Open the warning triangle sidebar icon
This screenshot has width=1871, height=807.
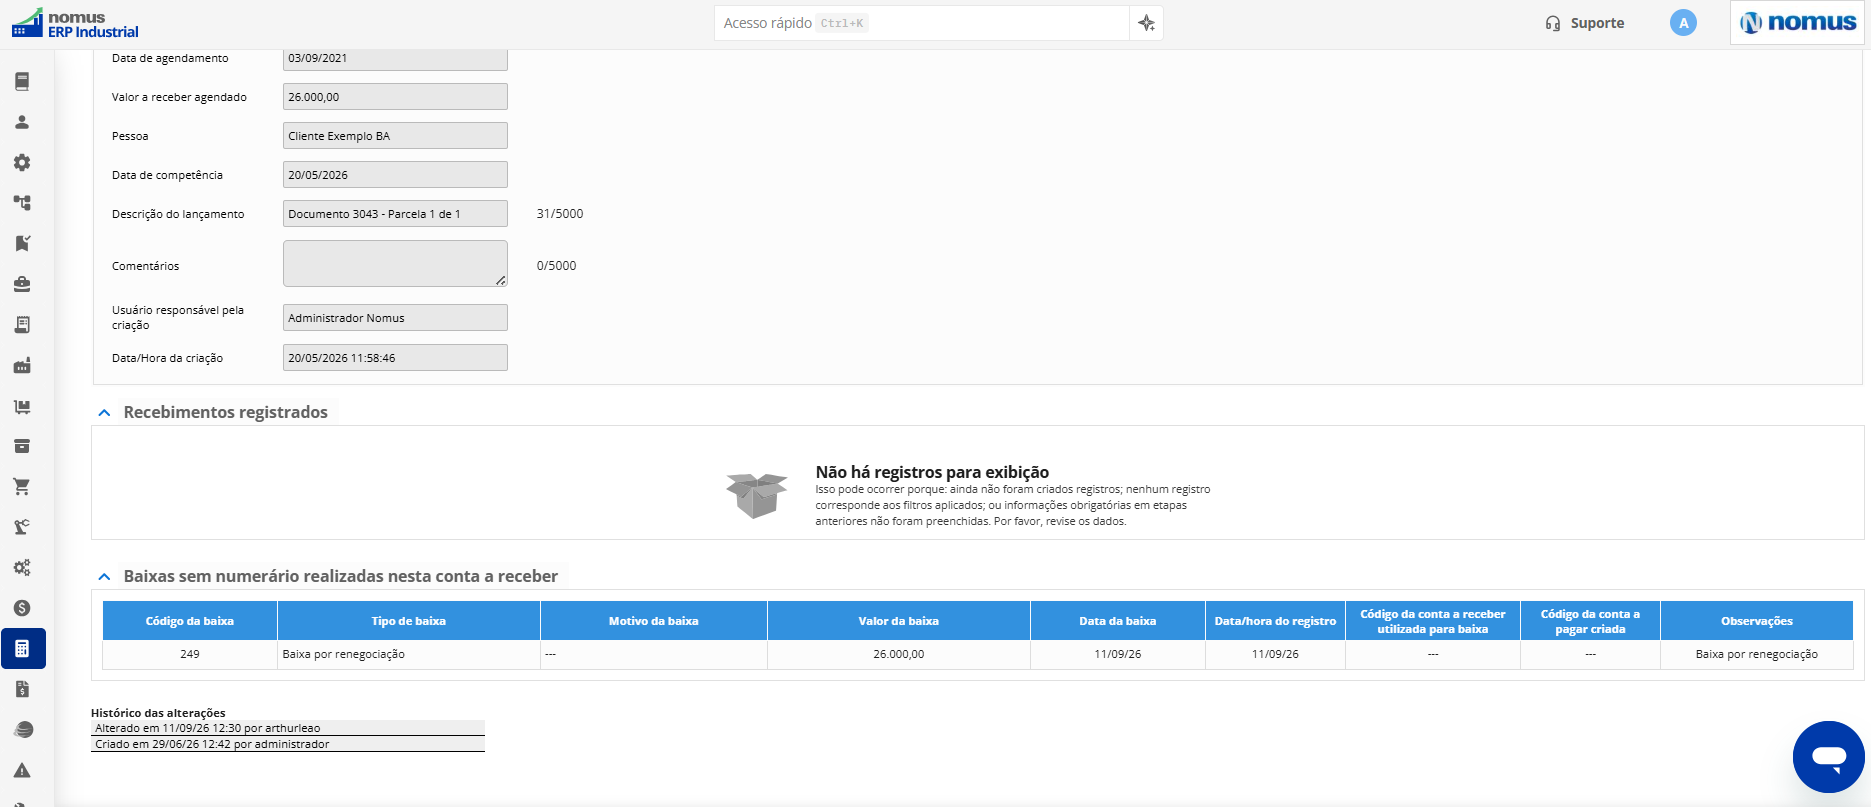(x=22, y=770)
